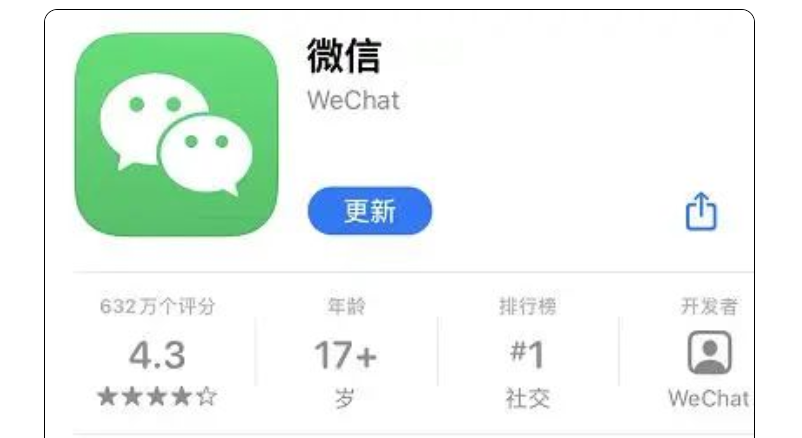Tap the 4.3 rating score
802x438 pixels.
tap(157, 355)
